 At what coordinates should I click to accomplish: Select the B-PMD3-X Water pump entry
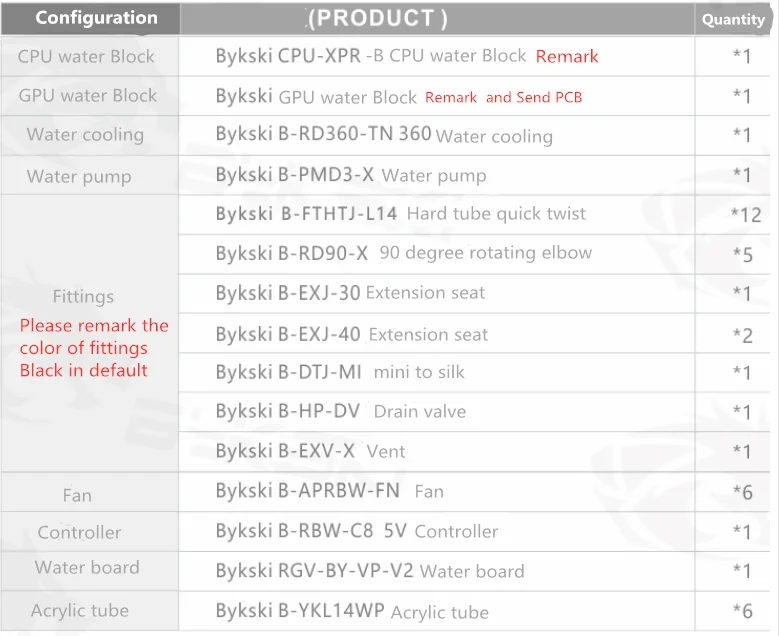(351, 175)
